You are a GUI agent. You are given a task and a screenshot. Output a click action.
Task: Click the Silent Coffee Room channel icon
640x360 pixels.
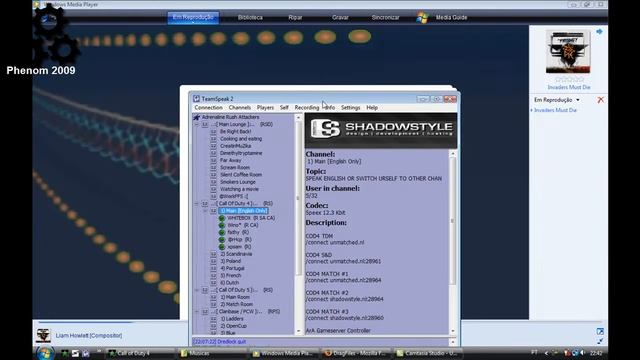213,175
